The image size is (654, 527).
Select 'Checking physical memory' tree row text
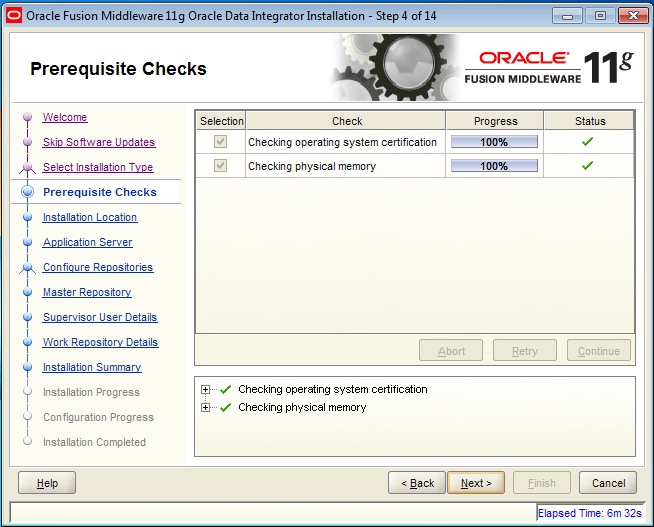click(302, 407)
